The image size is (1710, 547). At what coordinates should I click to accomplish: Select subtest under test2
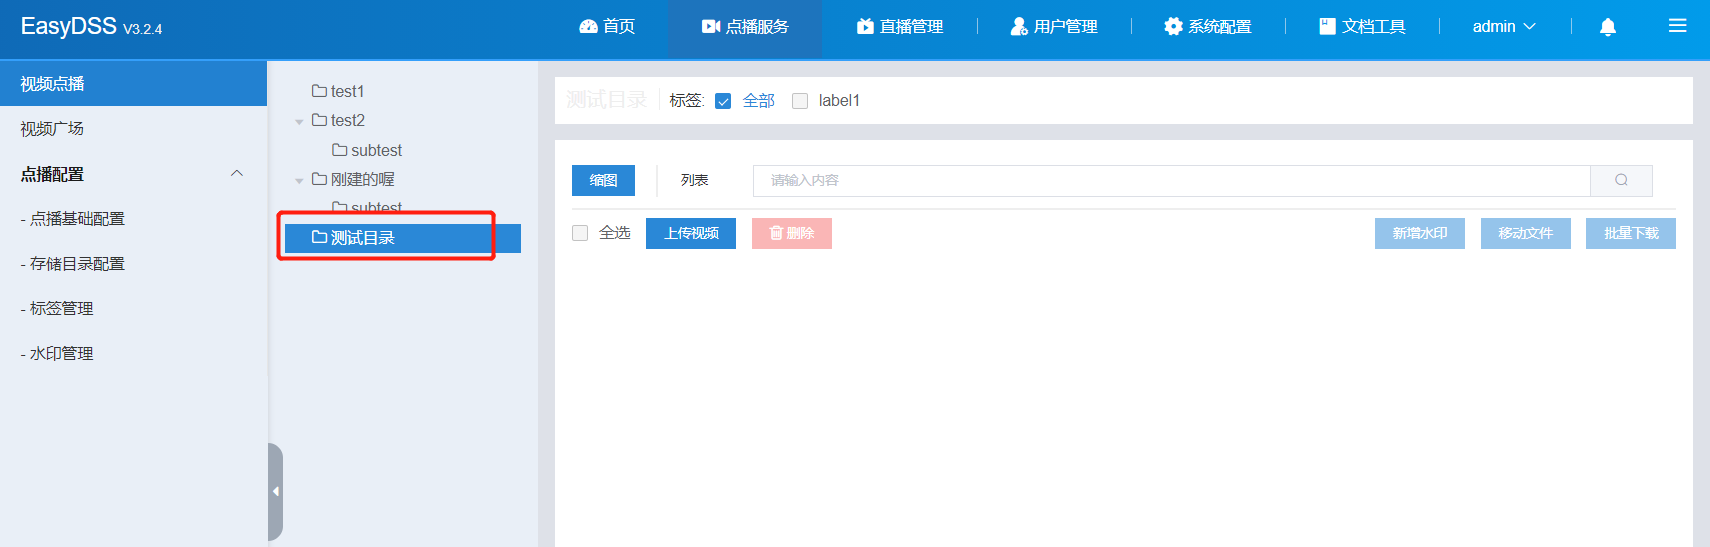pyautogui.click(x=376, y=150)
